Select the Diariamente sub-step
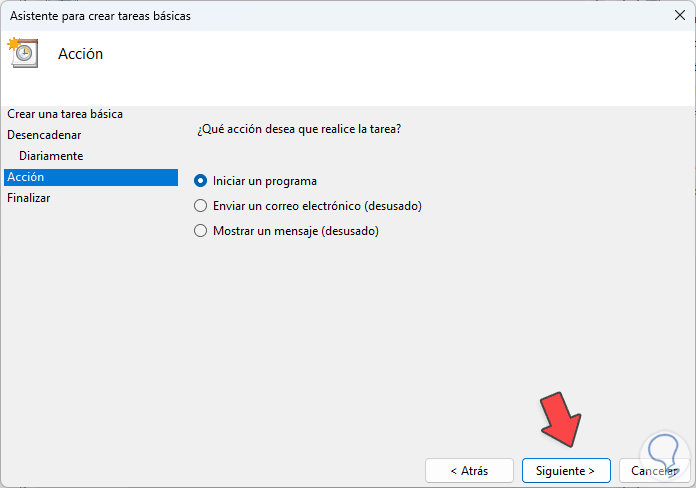This screenshot has height=488, width=696. pyautogui.click(x=51, y=156)
